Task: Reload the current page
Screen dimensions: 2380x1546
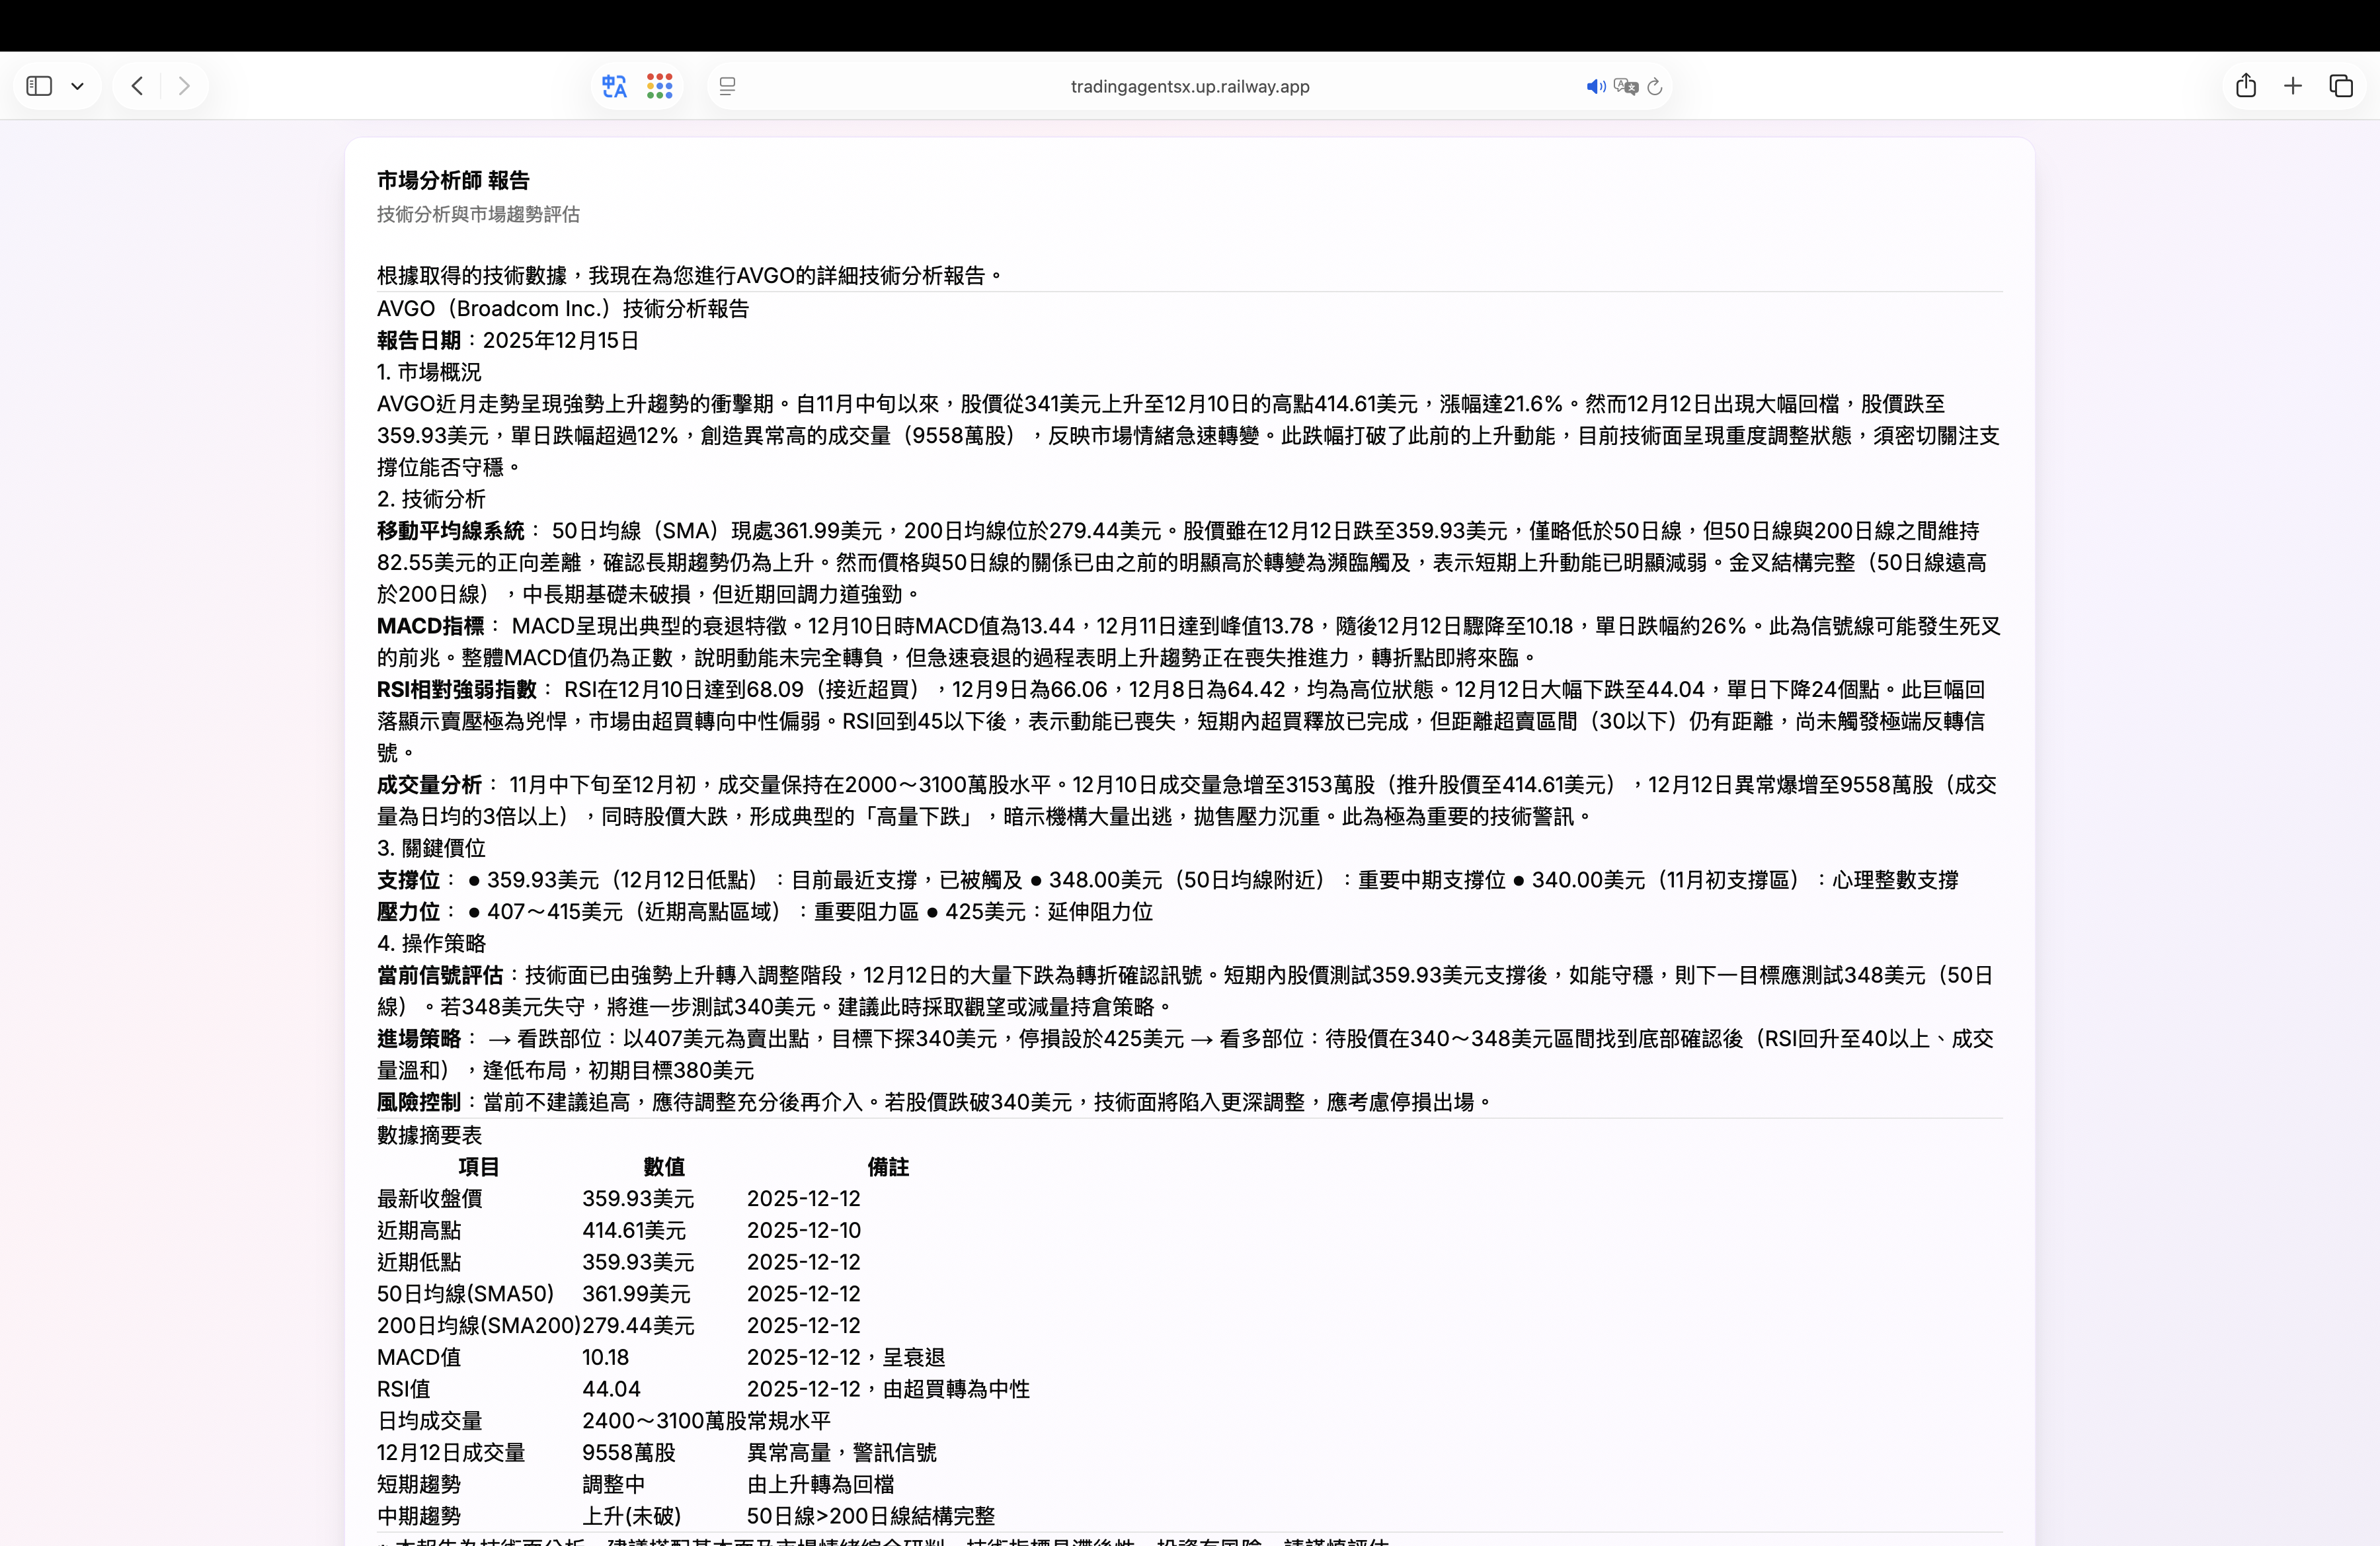Action: 1655,86
